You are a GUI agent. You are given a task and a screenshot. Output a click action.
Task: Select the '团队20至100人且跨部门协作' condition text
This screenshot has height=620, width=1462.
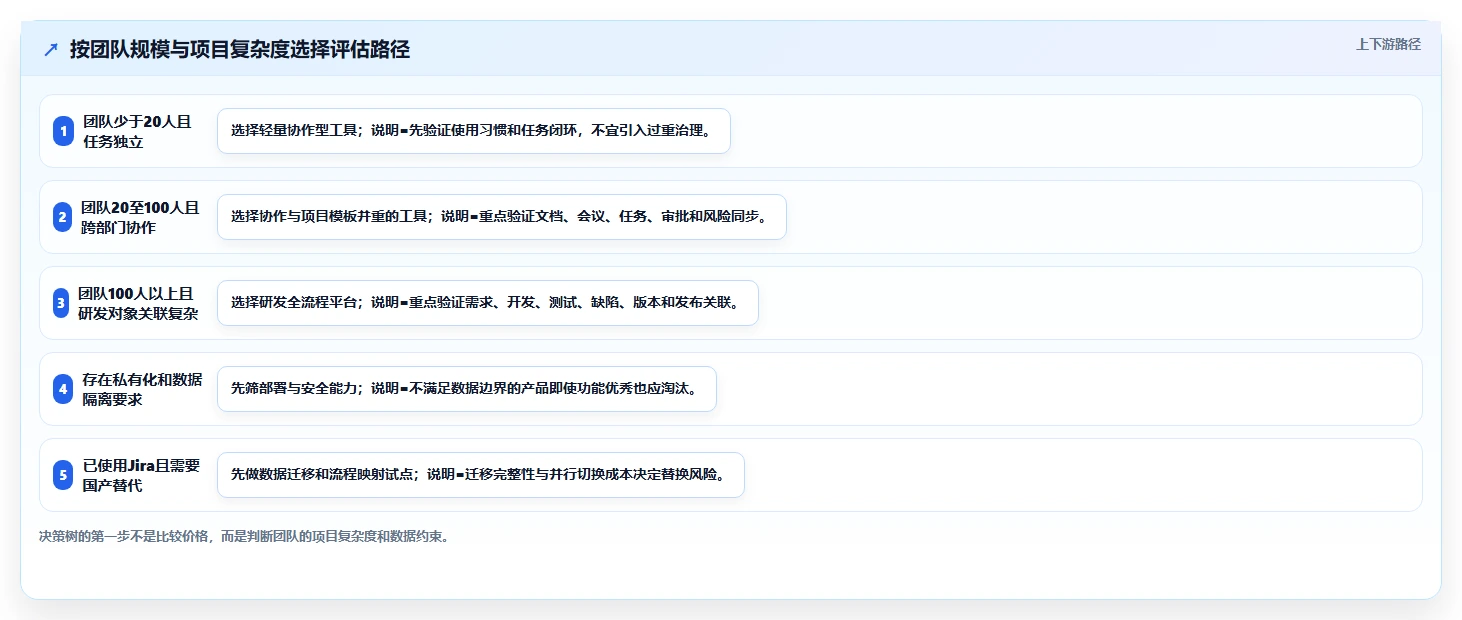[x=140, y=217]
